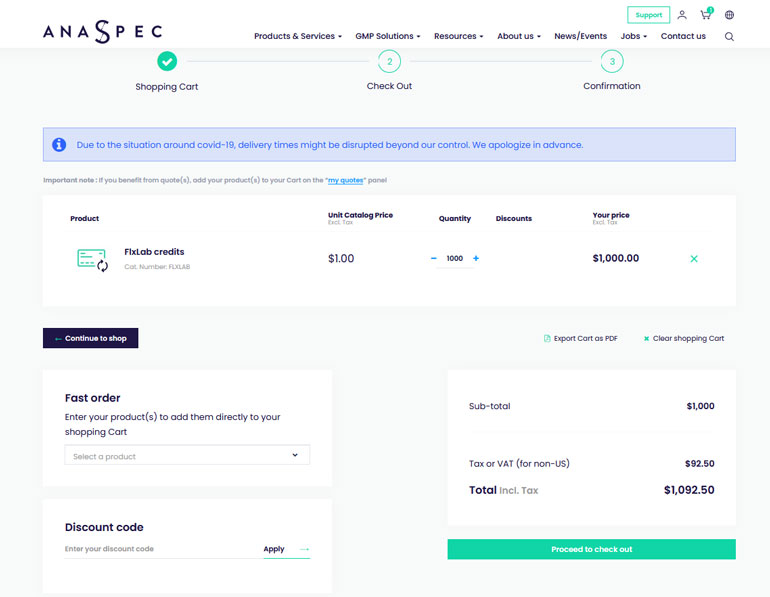Click Clear shopping Cart link

pyautogui.click(x=684, y=338)
